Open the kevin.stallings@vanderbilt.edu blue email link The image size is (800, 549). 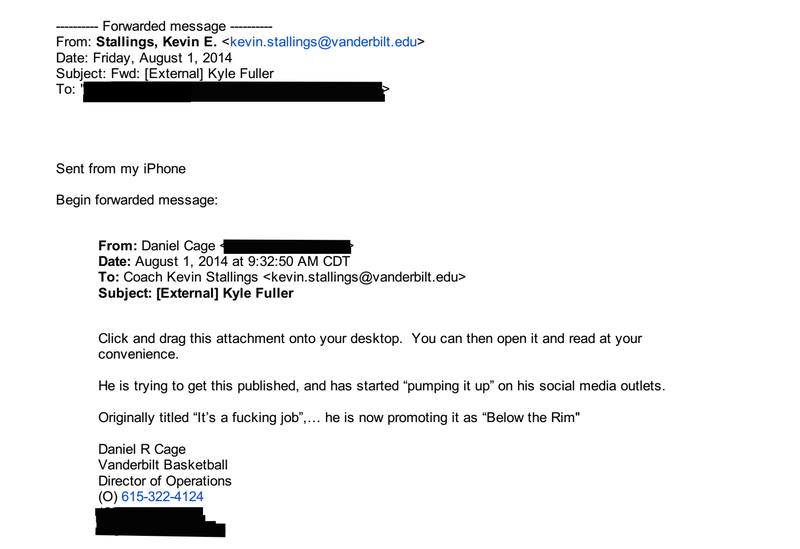(323, 42)
